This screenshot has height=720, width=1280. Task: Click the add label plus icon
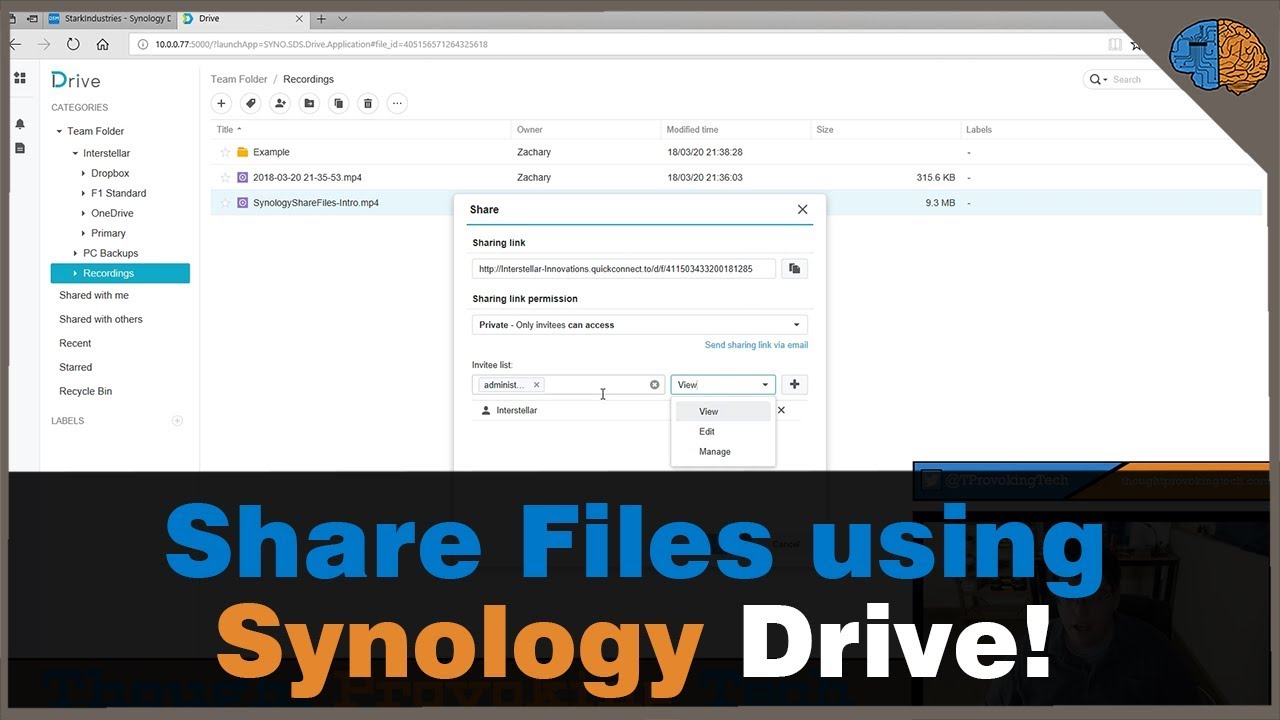point(177,421)
